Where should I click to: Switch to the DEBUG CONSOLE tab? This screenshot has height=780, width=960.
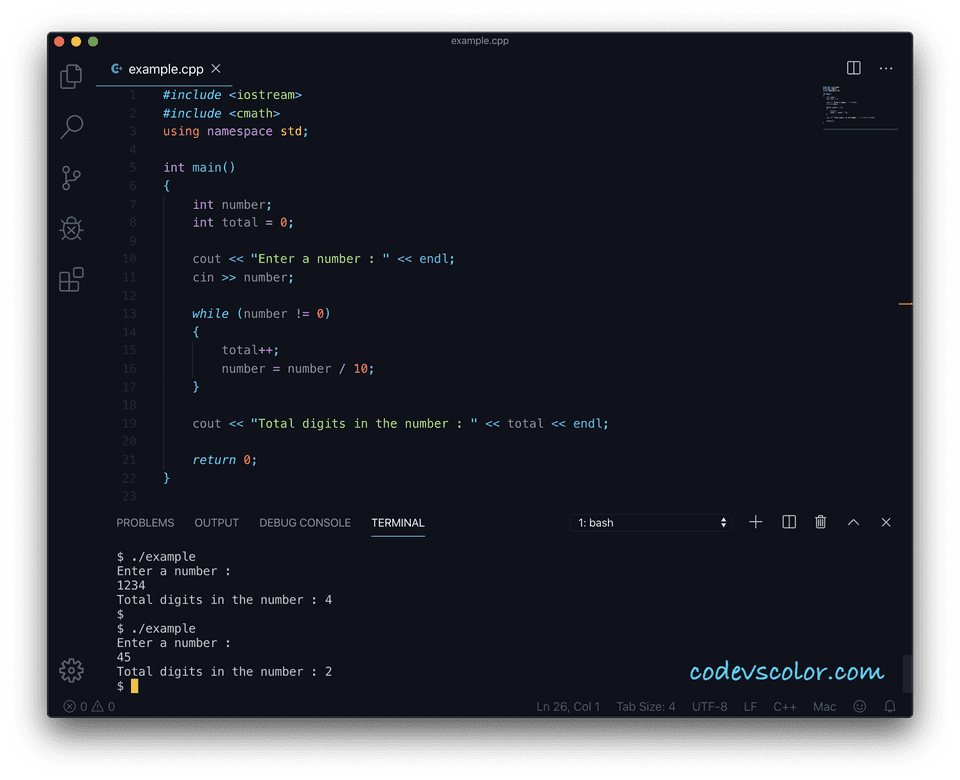point(305,523)
